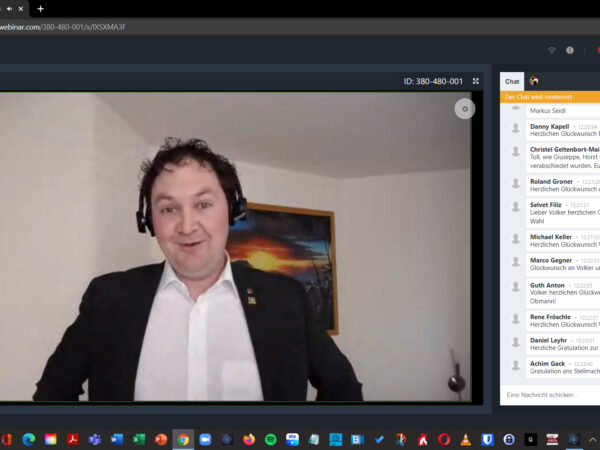
Task: Select Selvet Filiz's chat message
Action: 563,213
